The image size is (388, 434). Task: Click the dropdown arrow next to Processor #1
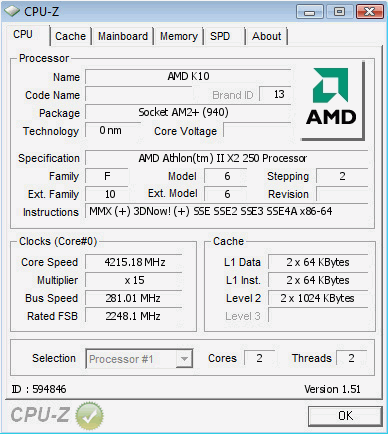coord(184,359)
